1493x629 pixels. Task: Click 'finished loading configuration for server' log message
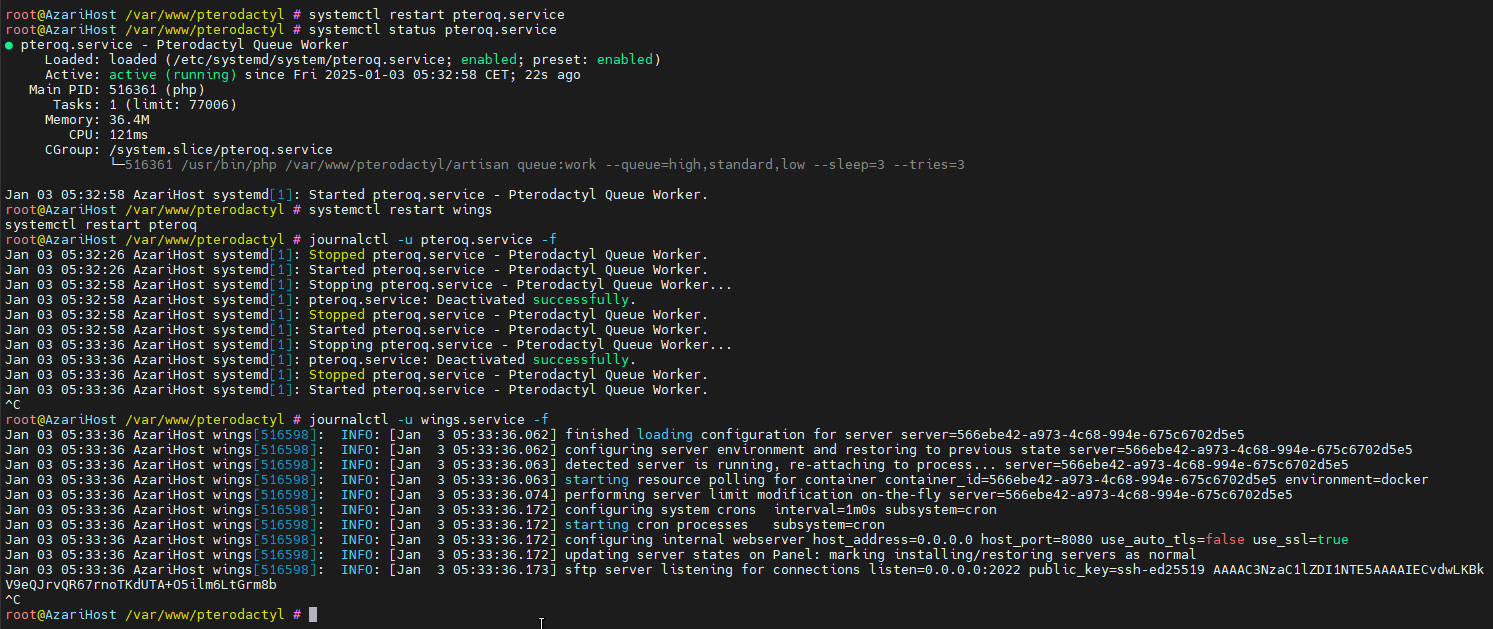(729, 434)
